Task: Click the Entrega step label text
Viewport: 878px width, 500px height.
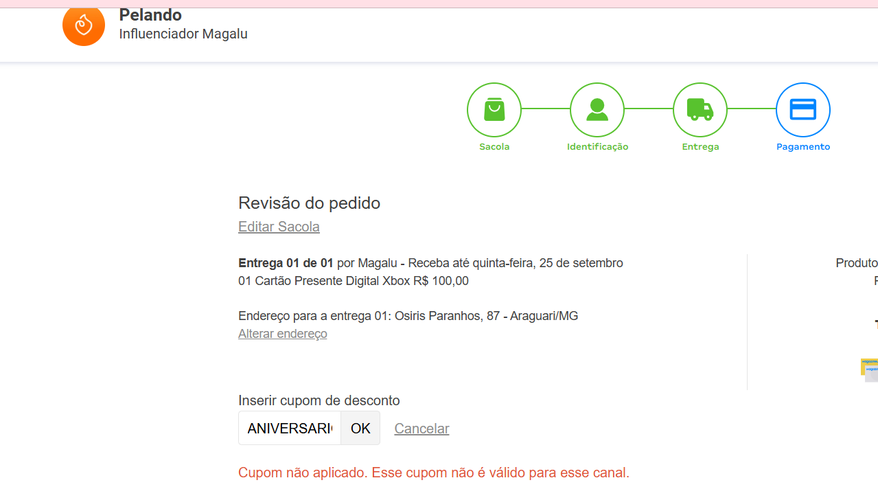Action: [700, 147]
